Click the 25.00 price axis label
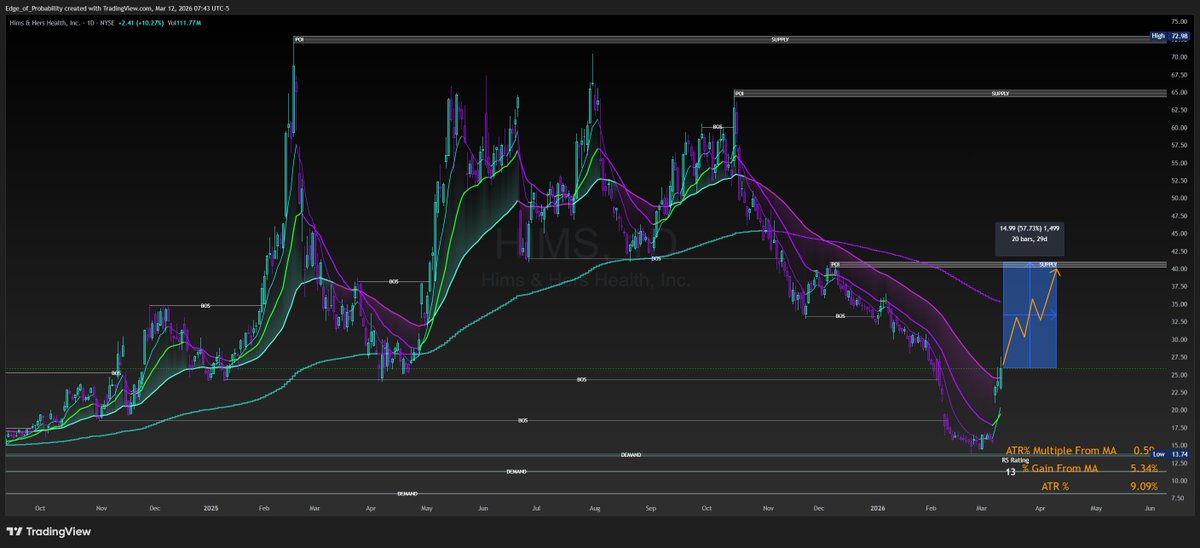This screenshot has height=548, width=1200. (1178, 374)
